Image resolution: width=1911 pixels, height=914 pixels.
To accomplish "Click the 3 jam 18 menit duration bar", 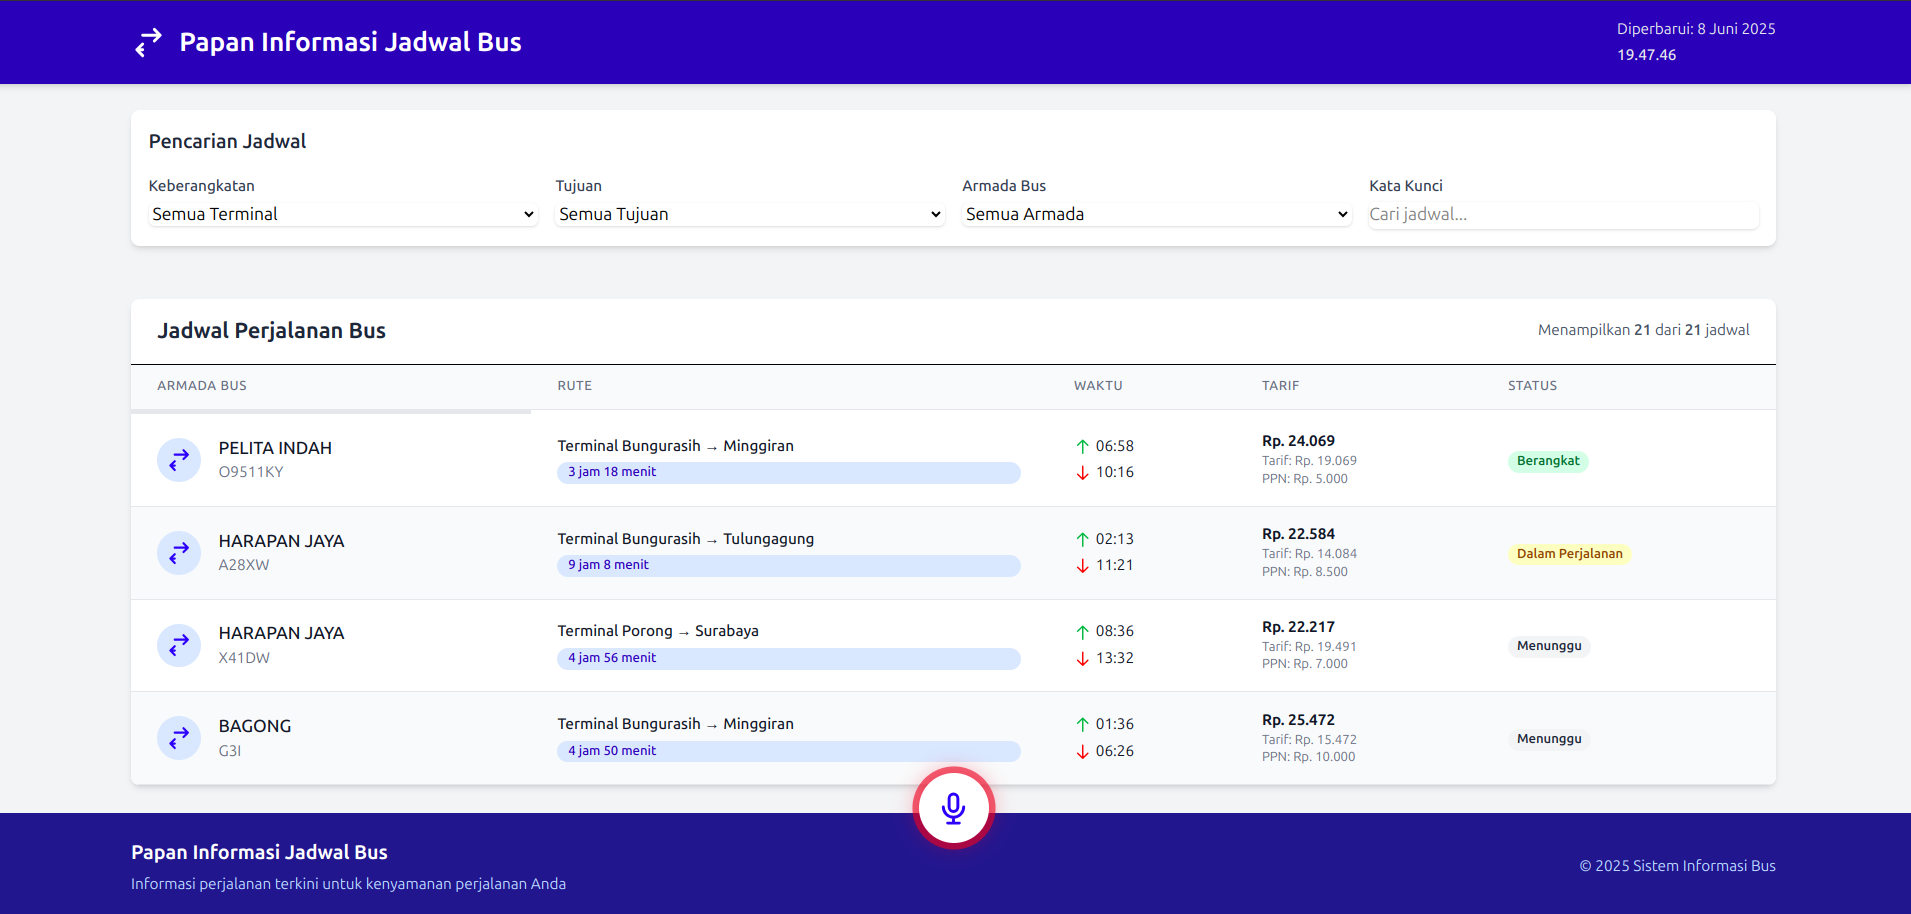I will tap(788, 472).
